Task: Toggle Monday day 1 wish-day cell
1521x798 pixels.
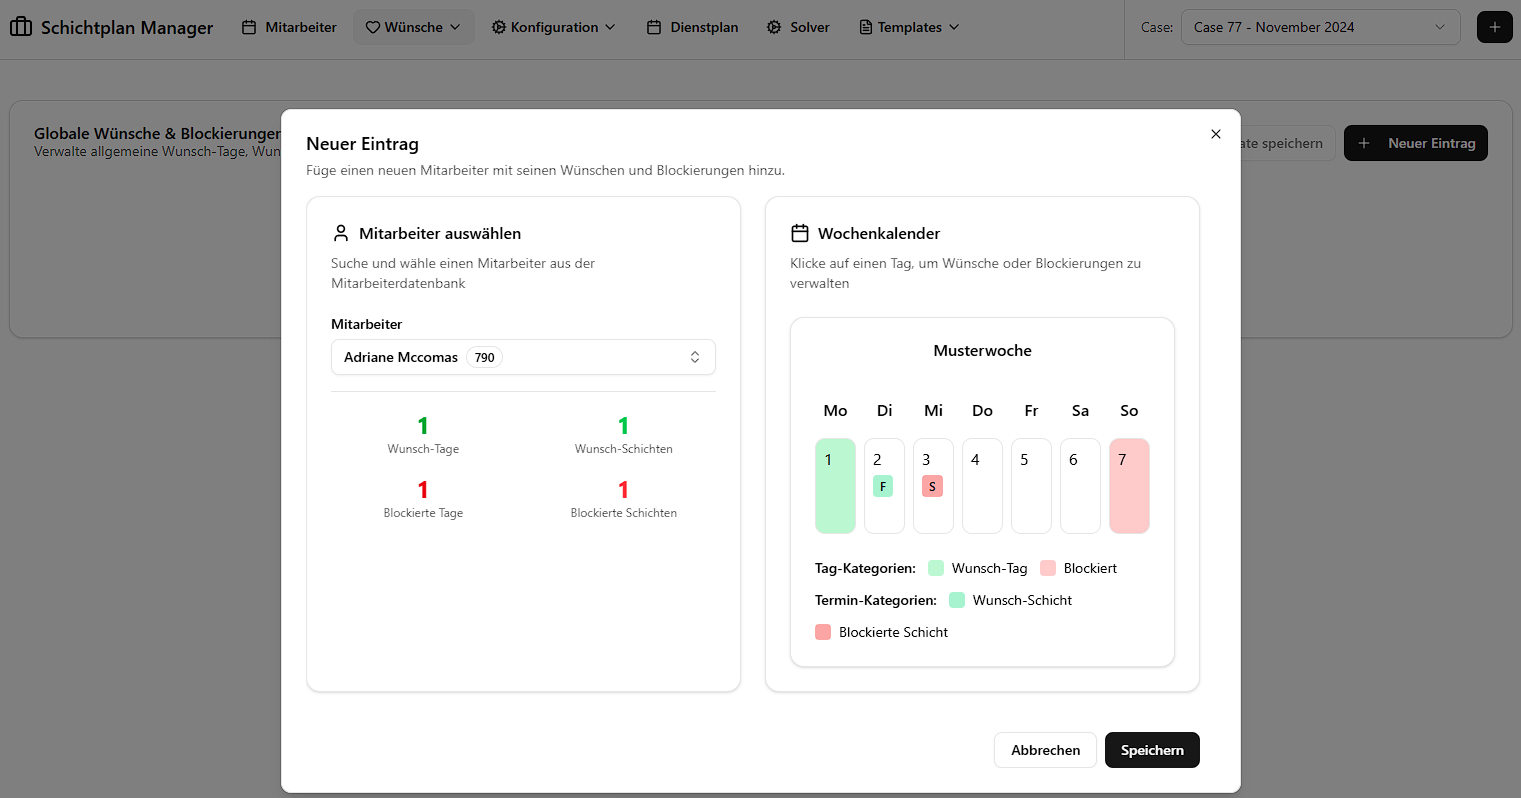Action: (x=835, y=486)
